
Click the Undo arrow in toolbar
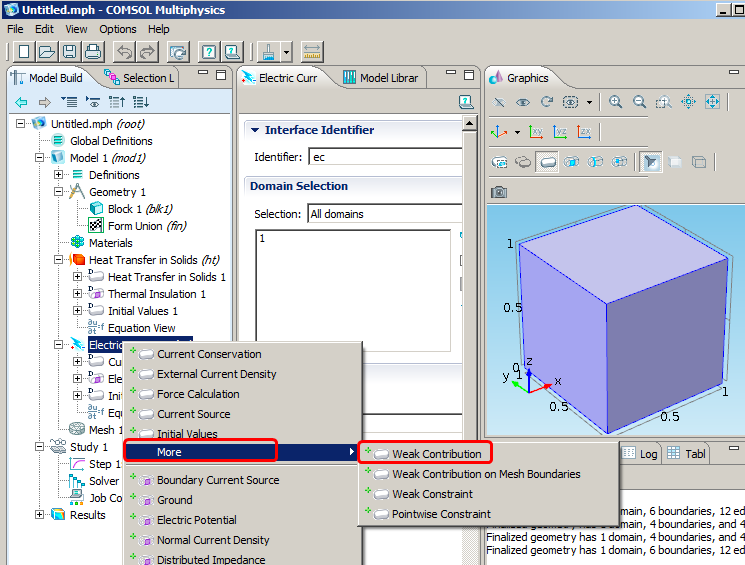click(x=125, y=51)
